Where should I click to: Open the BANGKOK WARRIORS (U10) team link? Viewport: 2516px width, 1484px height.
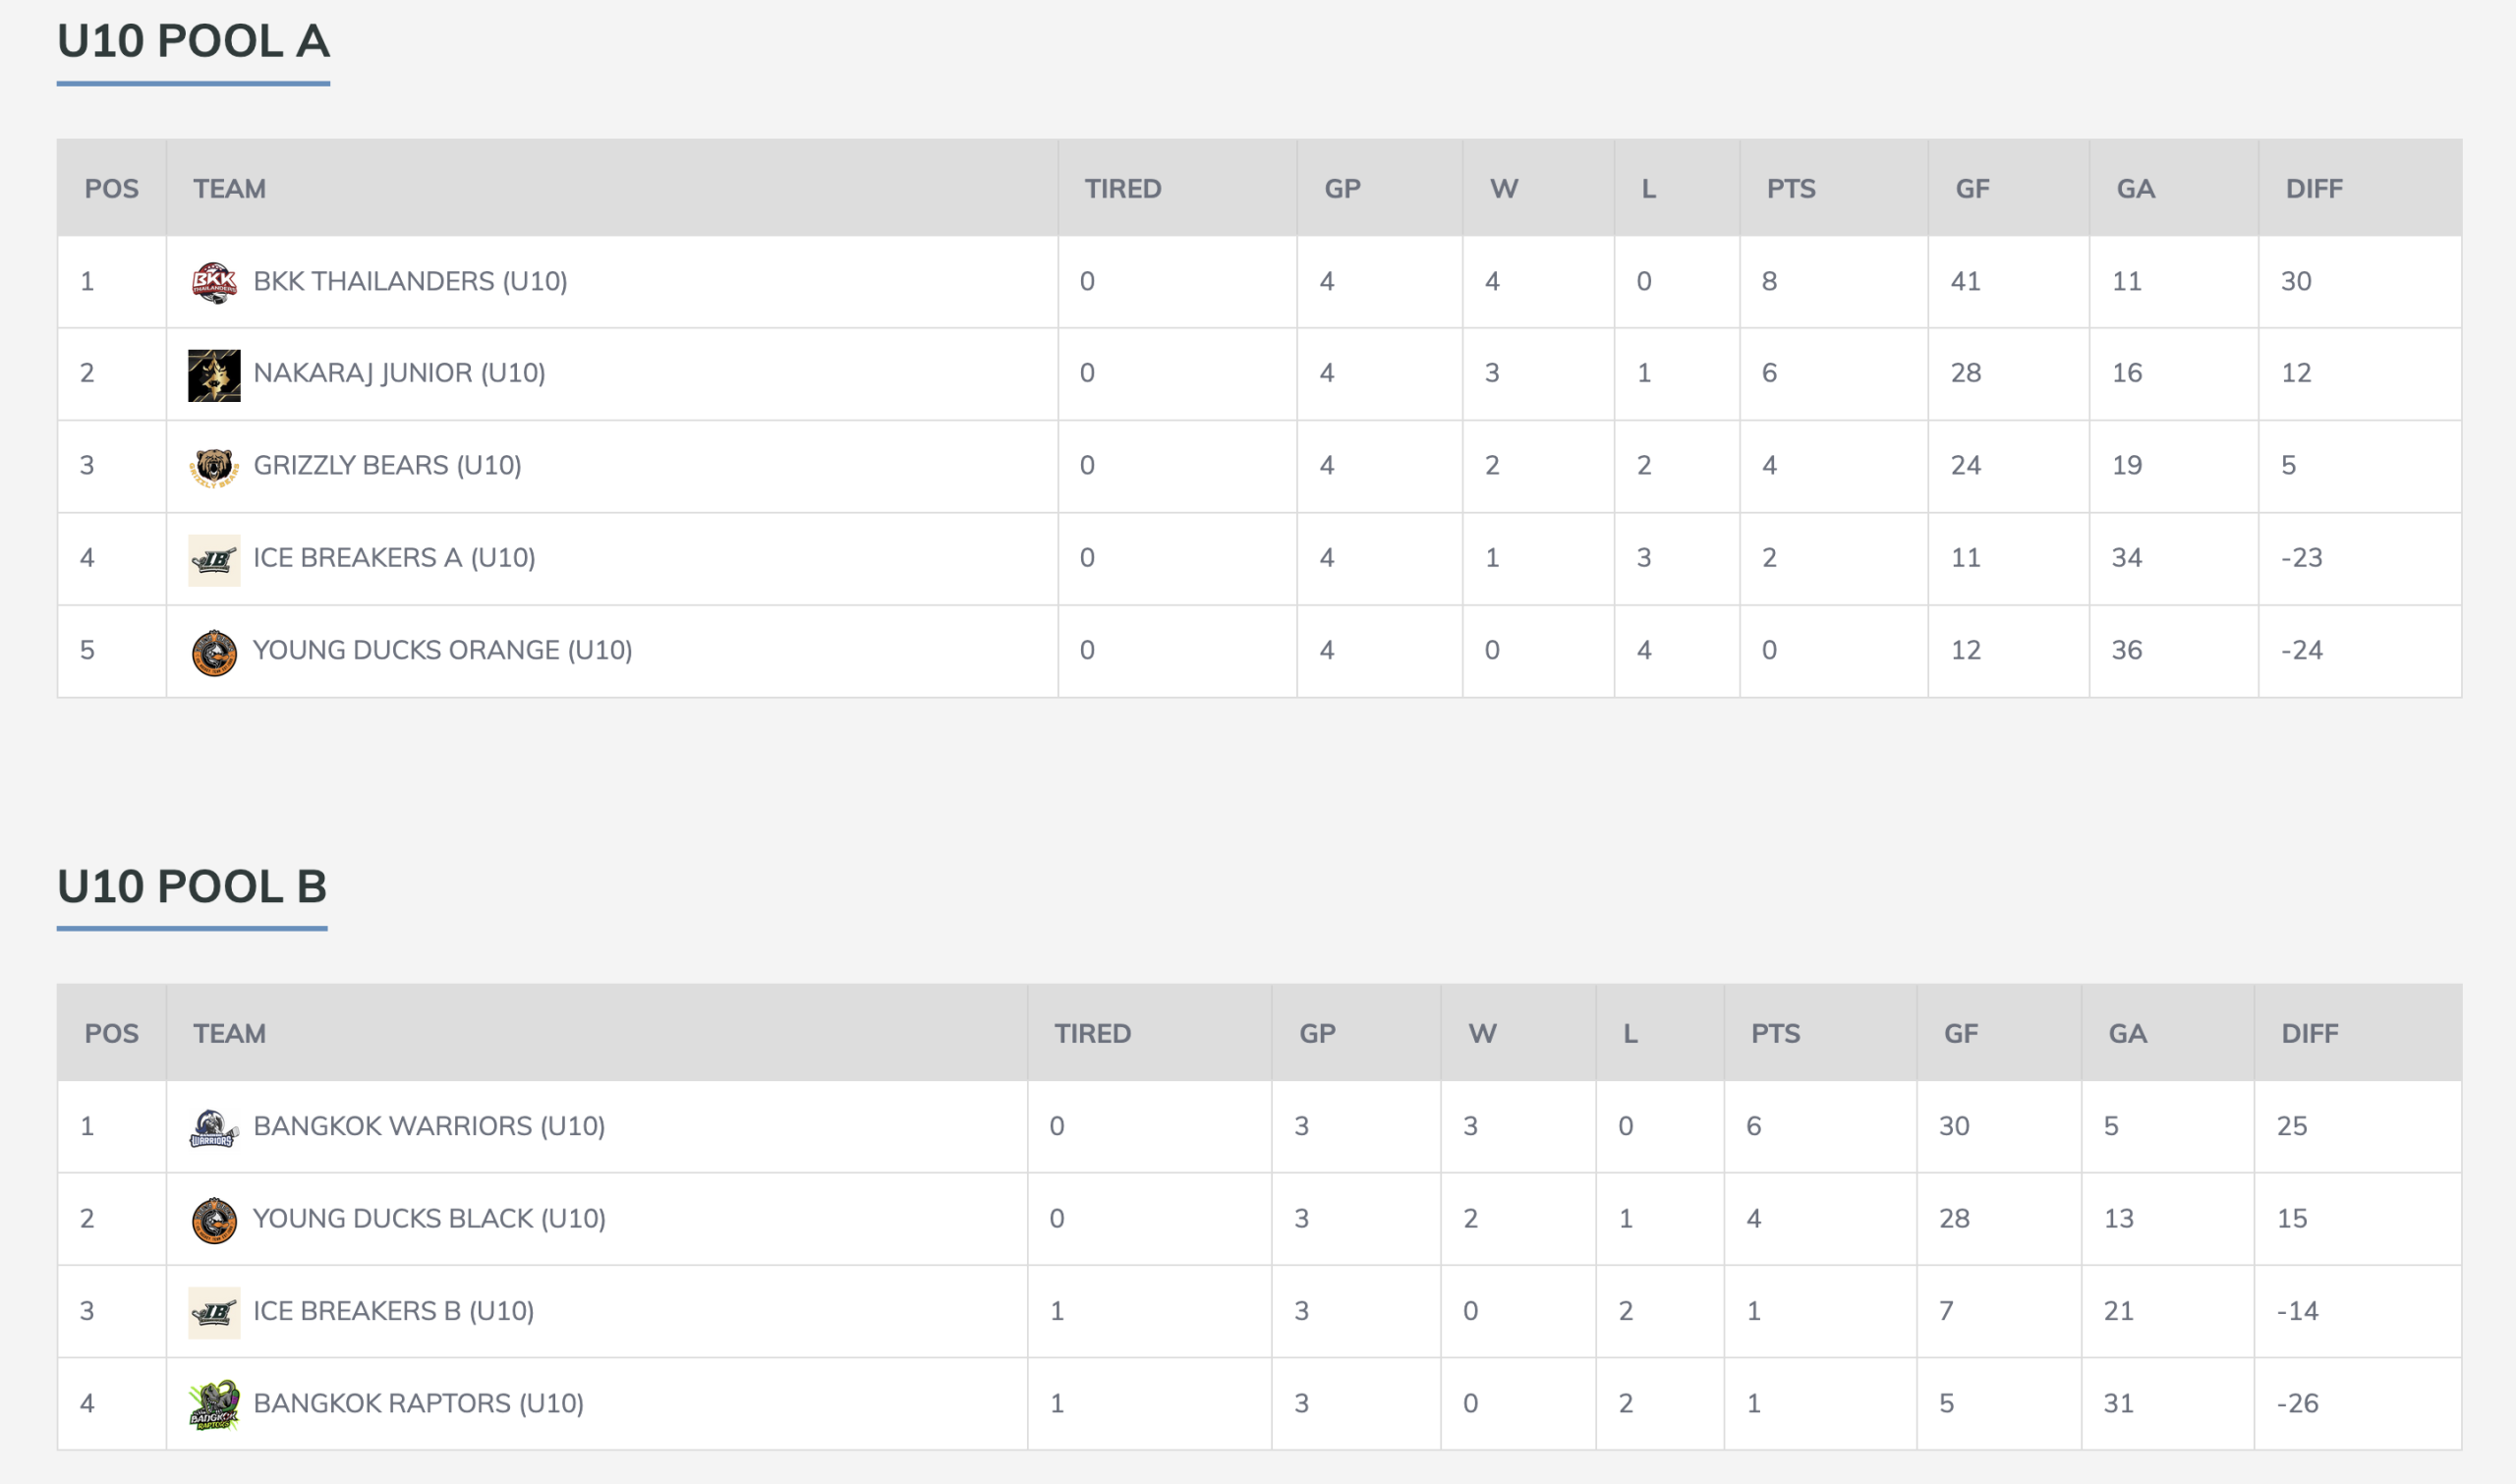pyautogui.click(x=429, y=1126)
